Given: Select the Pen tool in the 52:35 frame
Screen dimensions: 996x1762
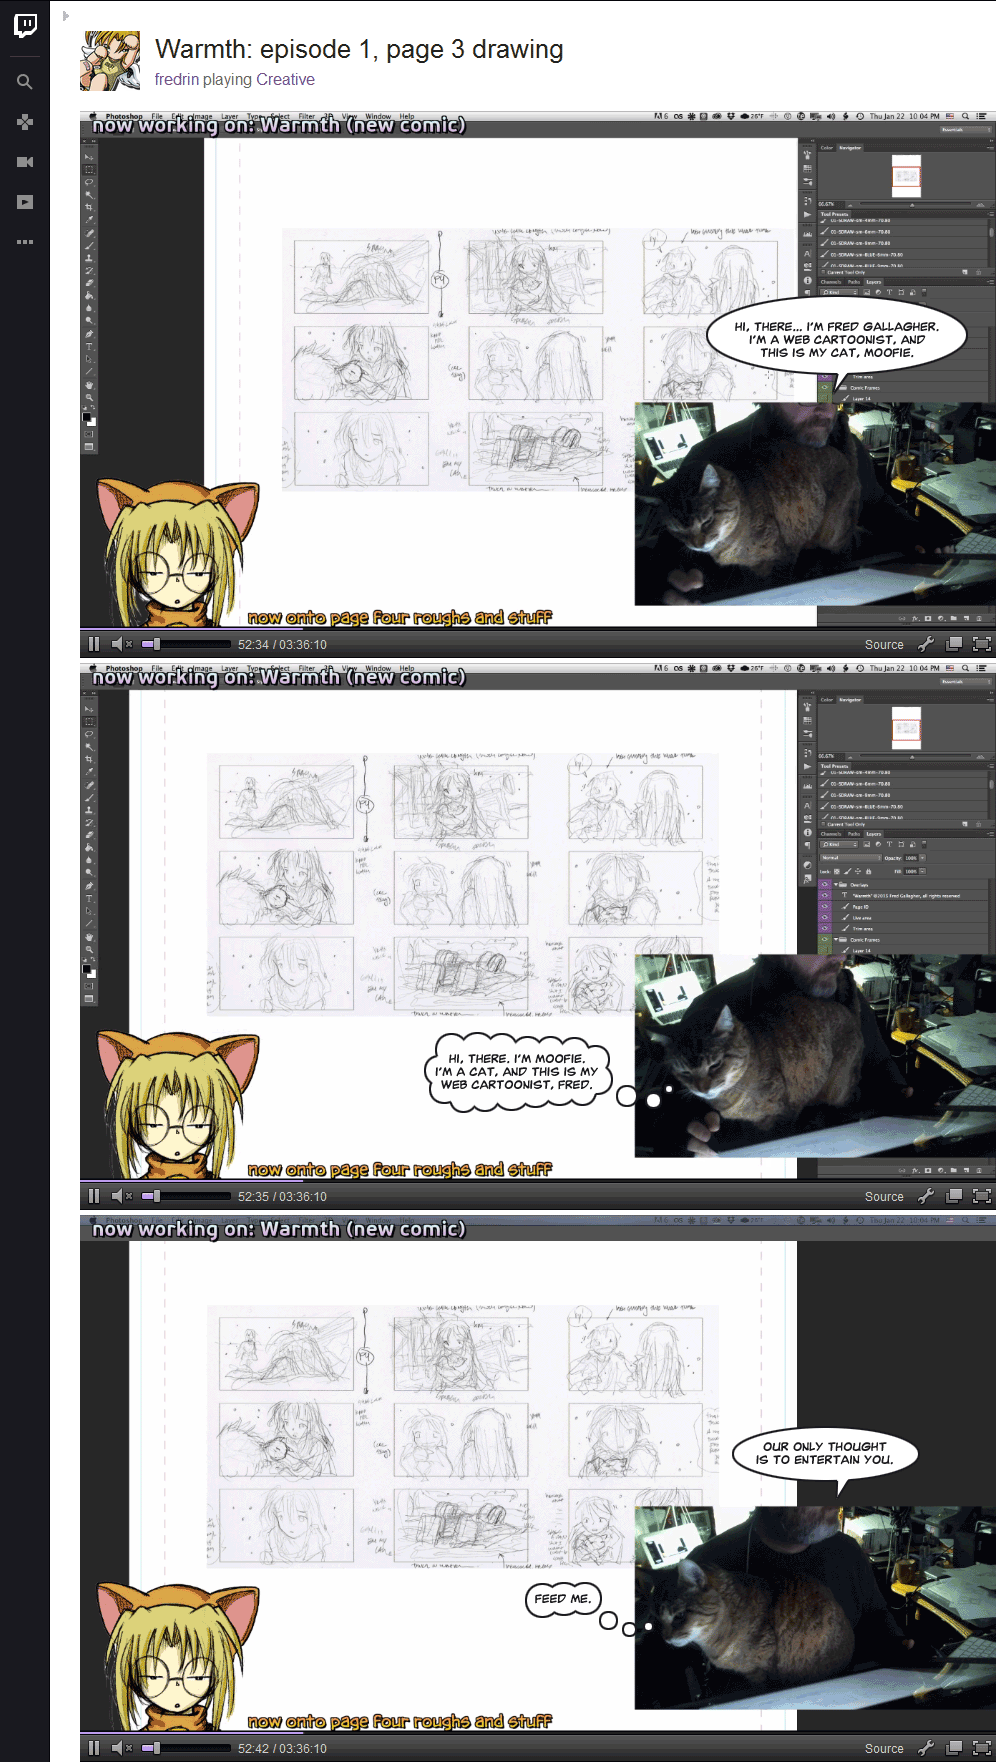Looking at the screenshot, I should click(89, 886).
